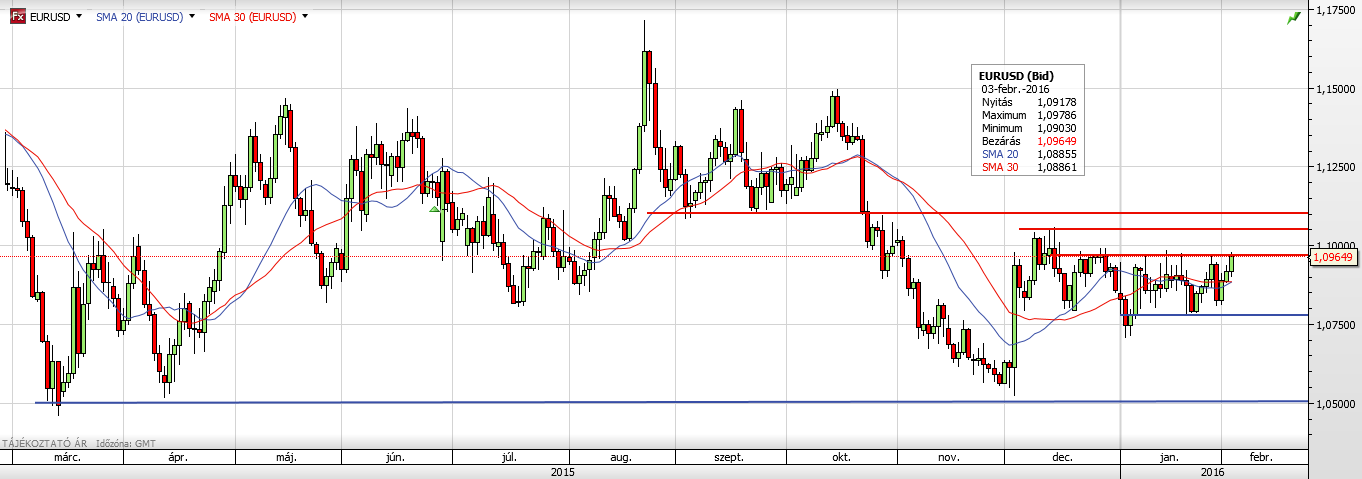
Task: Click the 1,05000 price axis label
Action: [x=1335, y=404]
